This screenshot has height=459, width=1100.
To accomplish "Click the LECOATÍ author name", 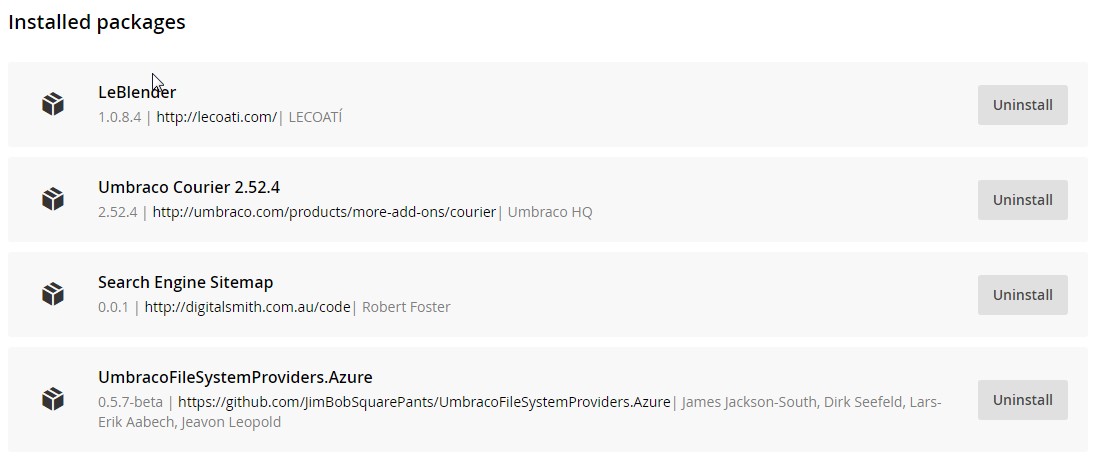I will pyautogui.click(x=315, y=117).
